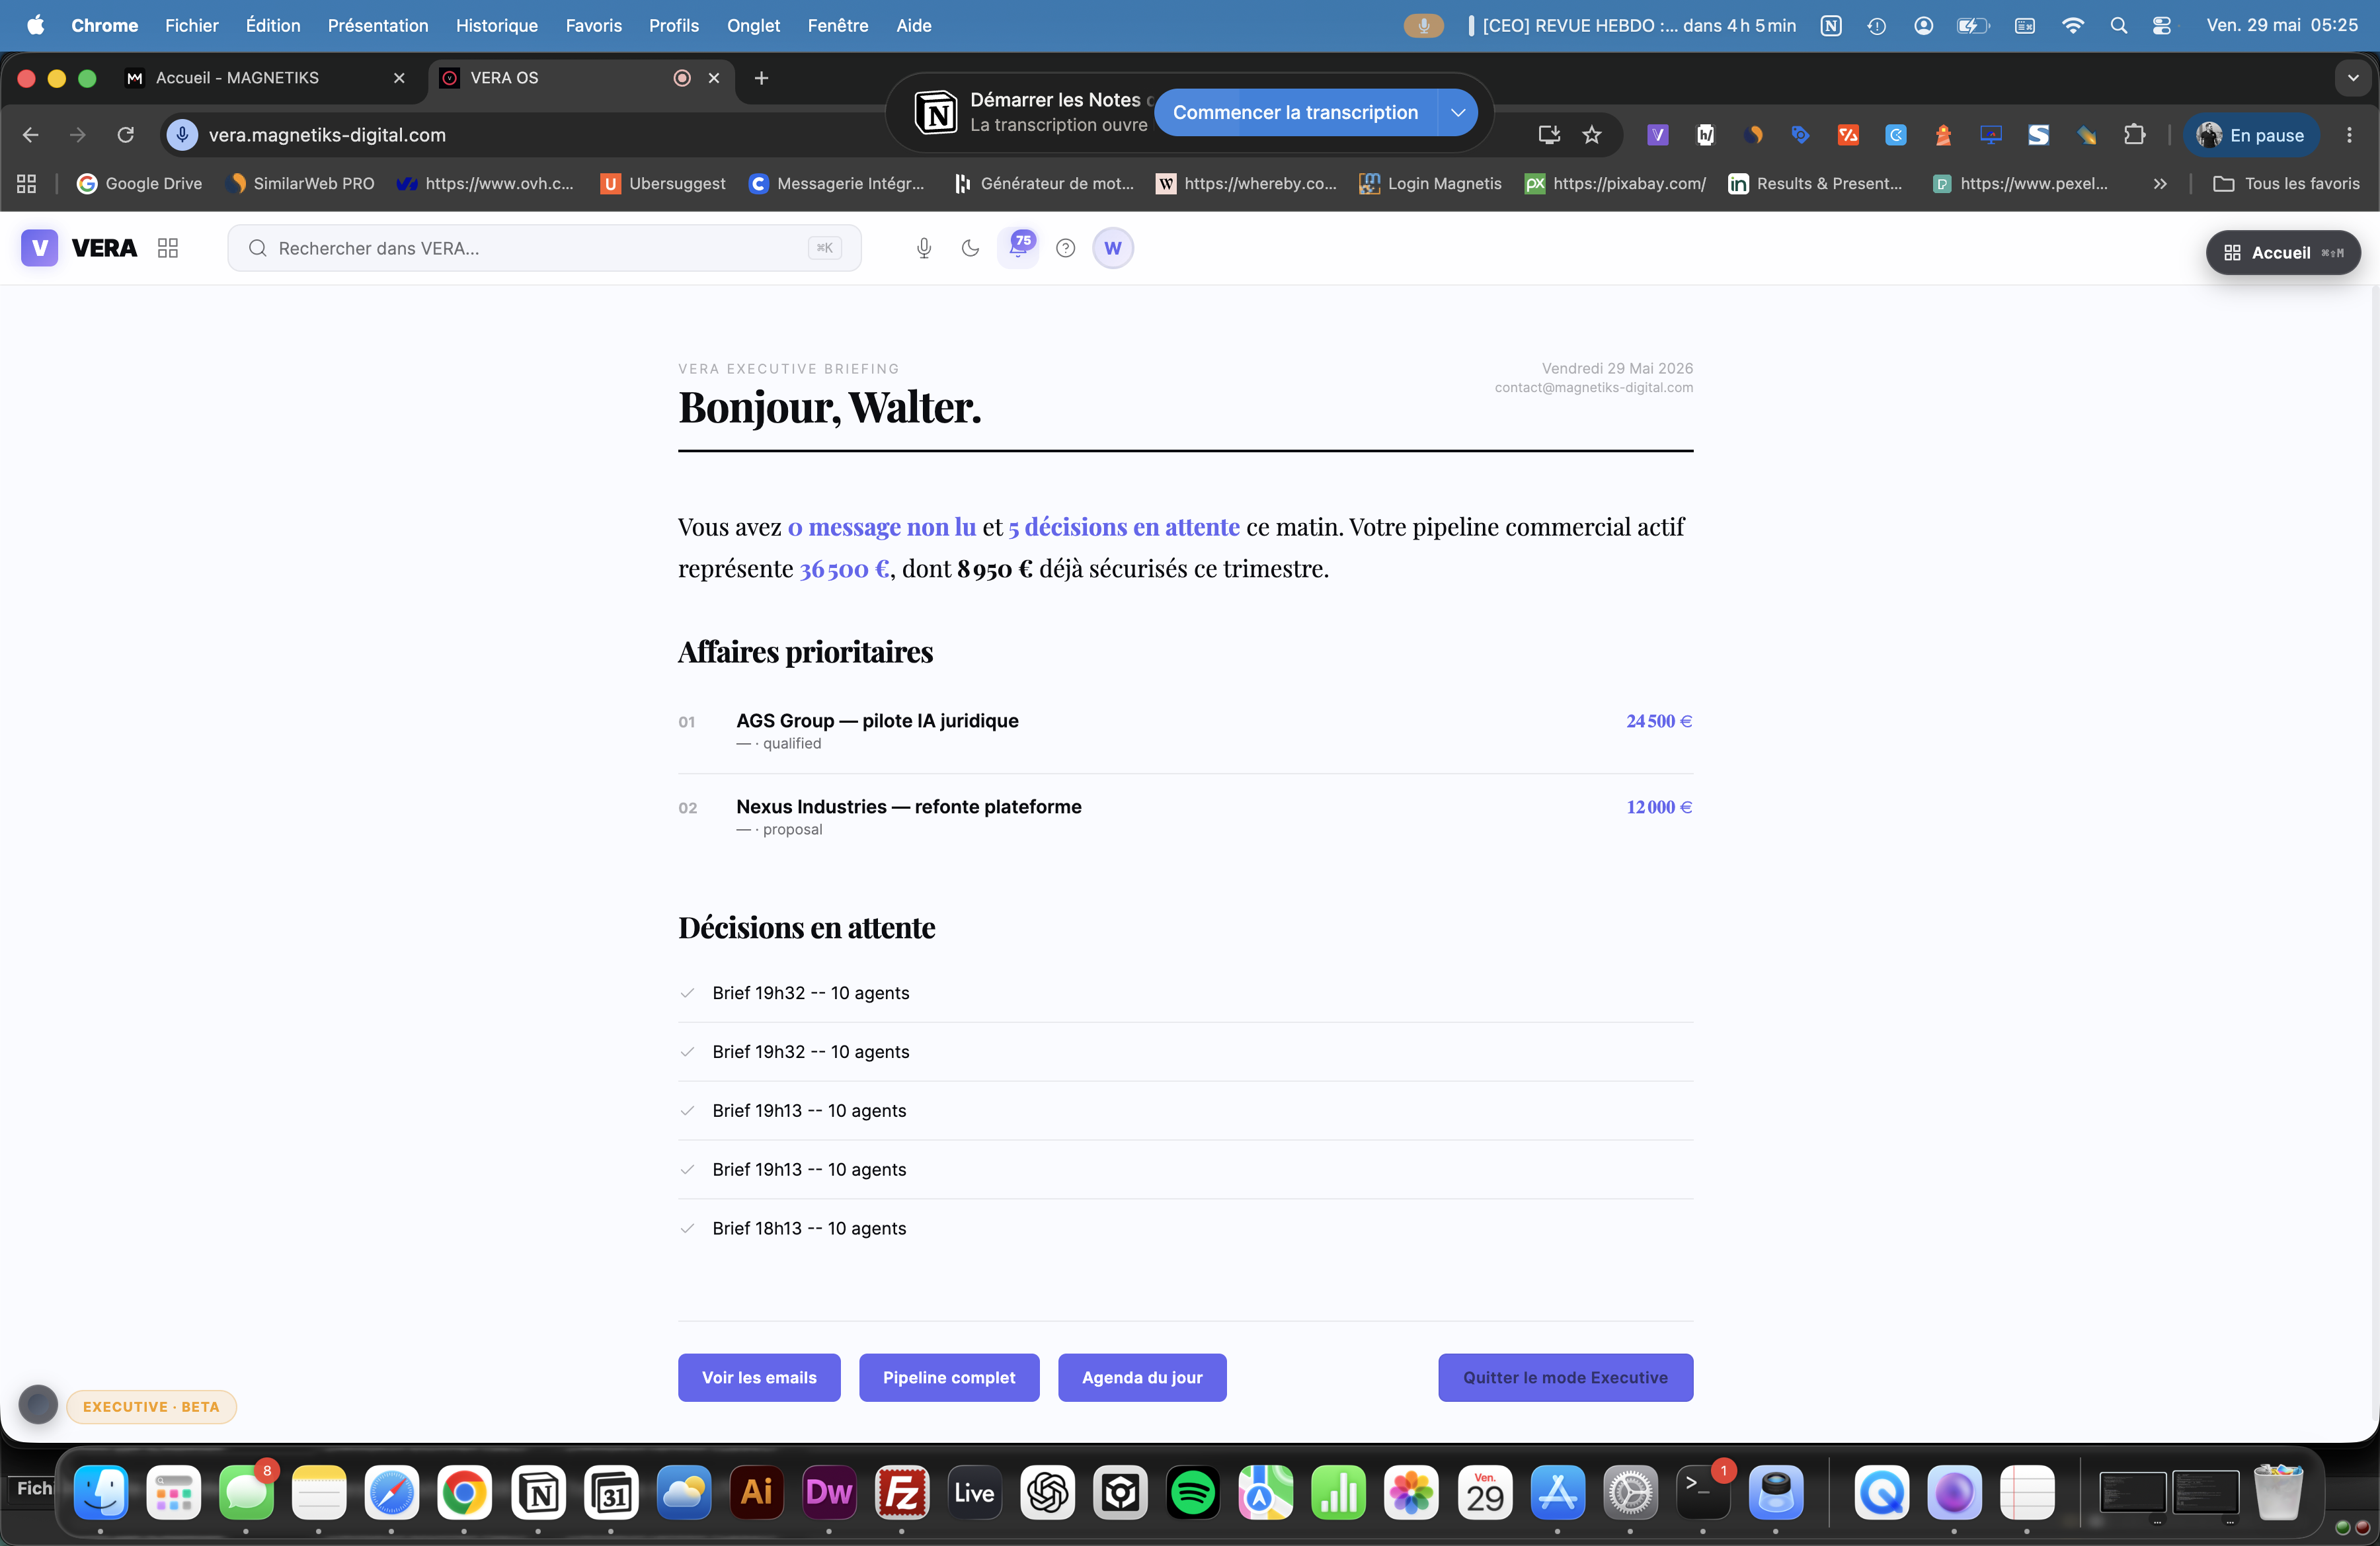The width and height of the screenshot is (2380, 1546).
Task: Open a new Chrome tab
Action: coord(761,78)
